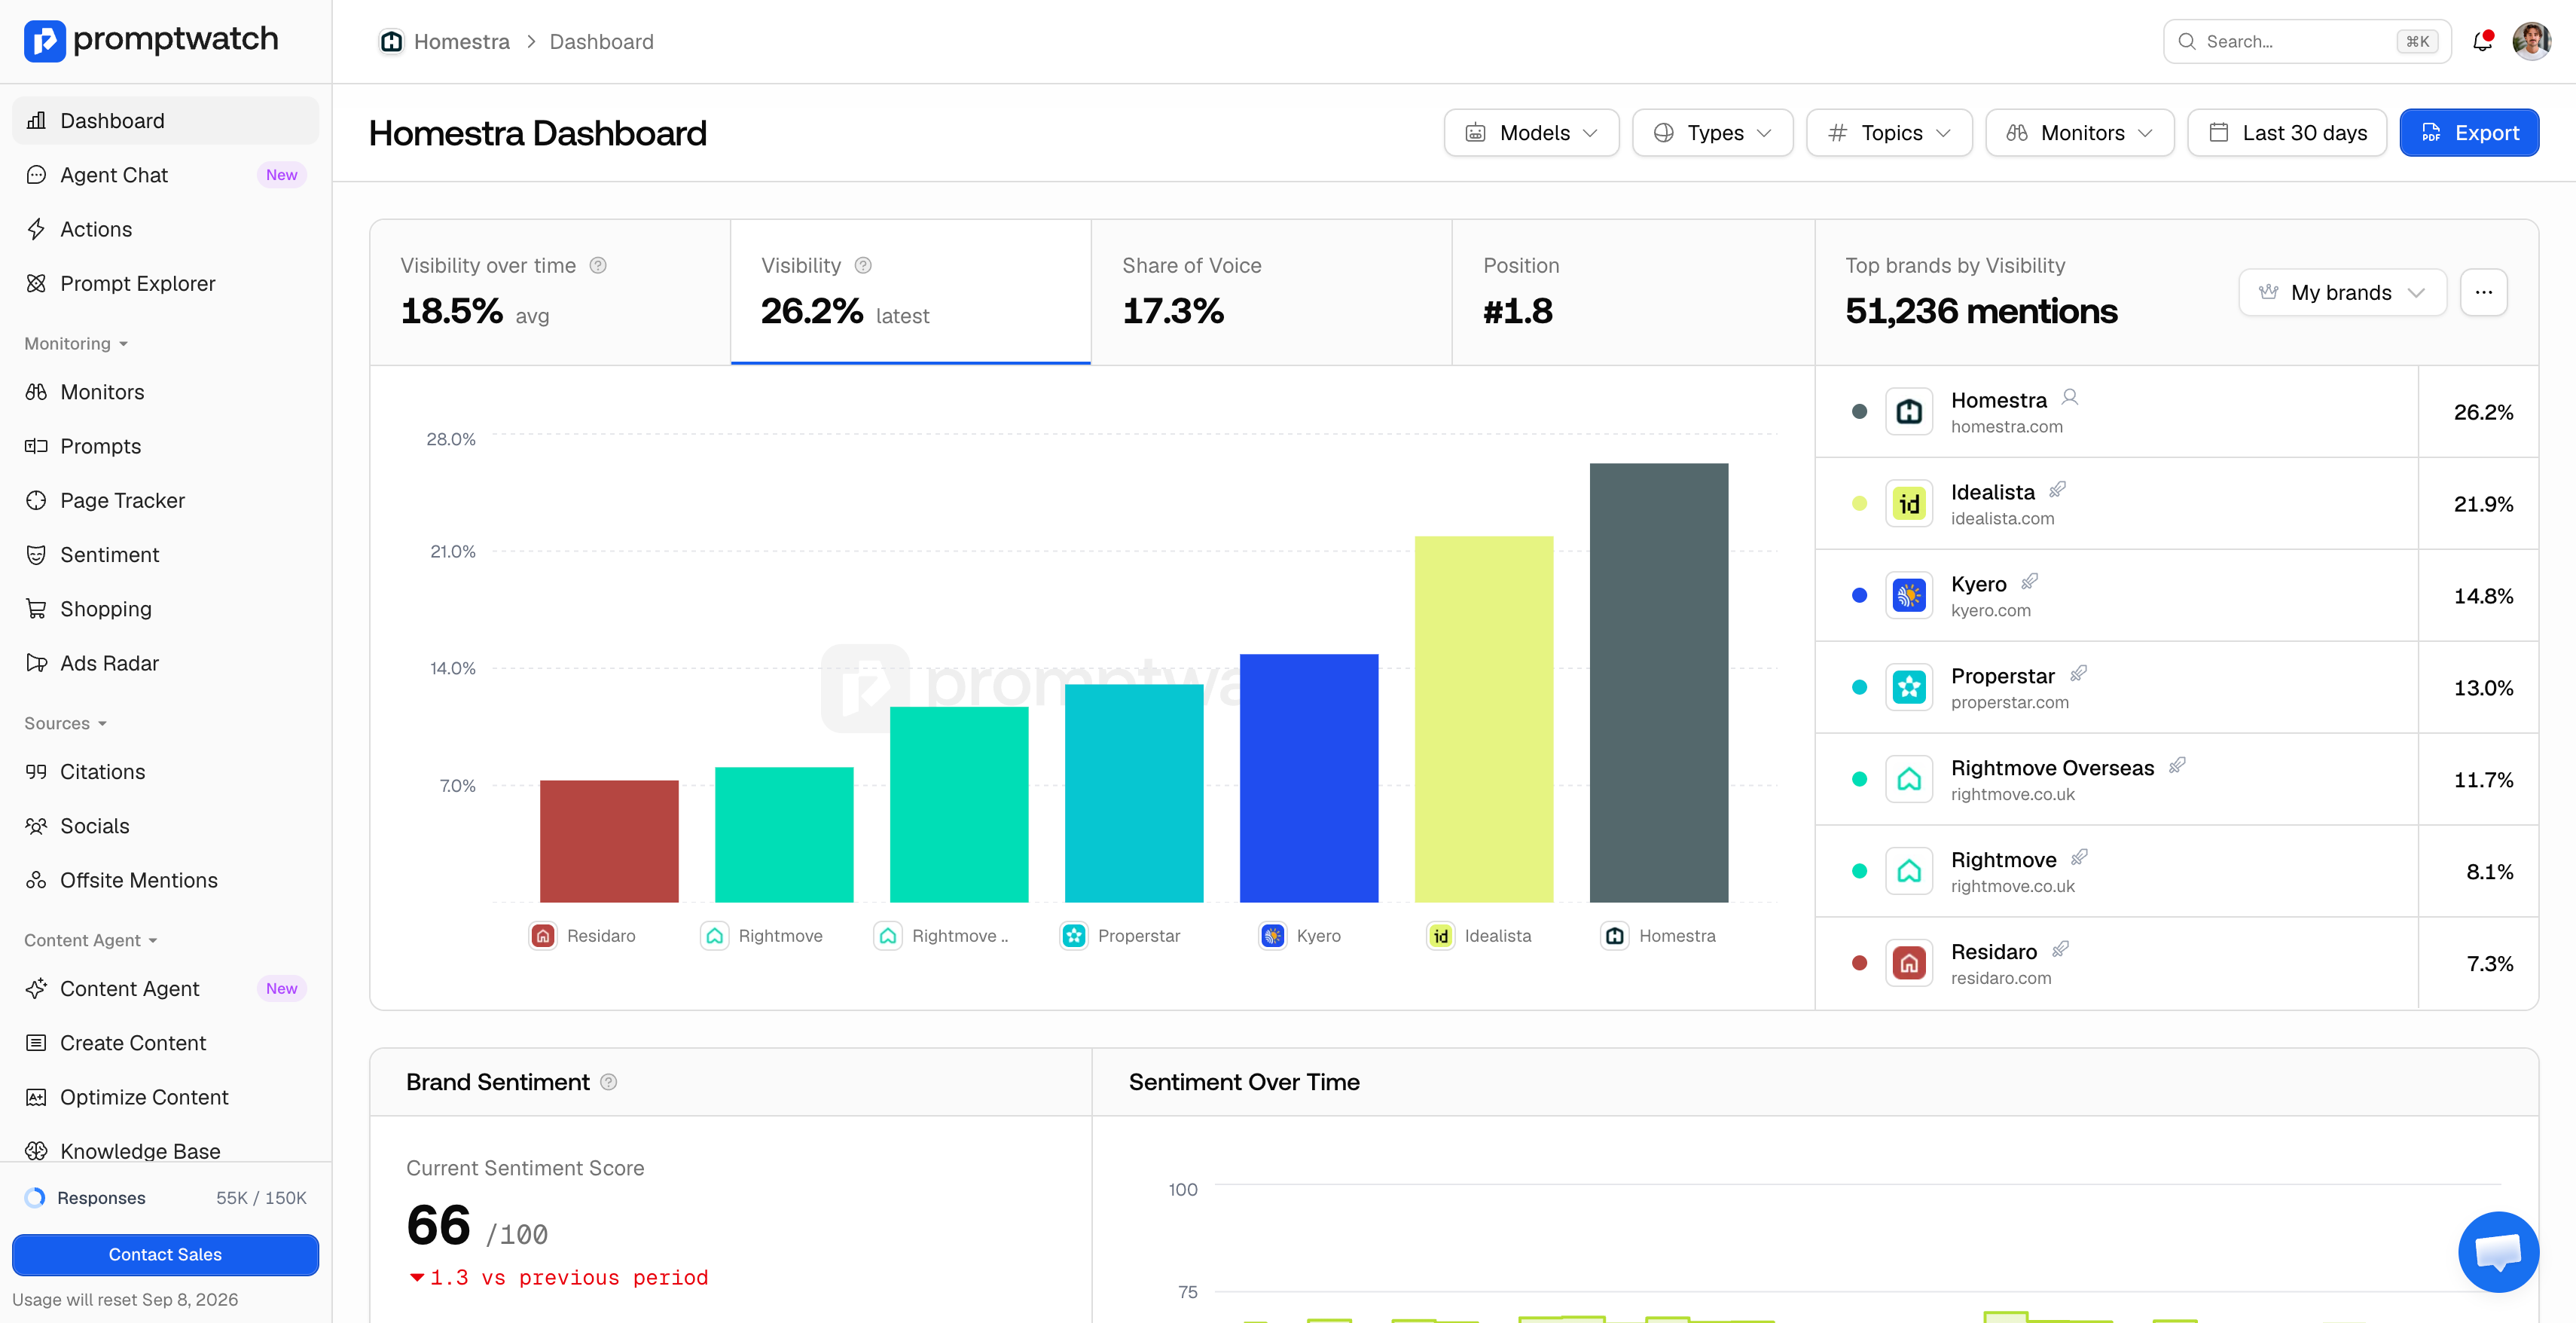Image resolution: width=2576 pixels, height=1323 pixels.
Task: Open the live chat bubble widget
Action: pyautogui.click(x=2498, y=1251)
